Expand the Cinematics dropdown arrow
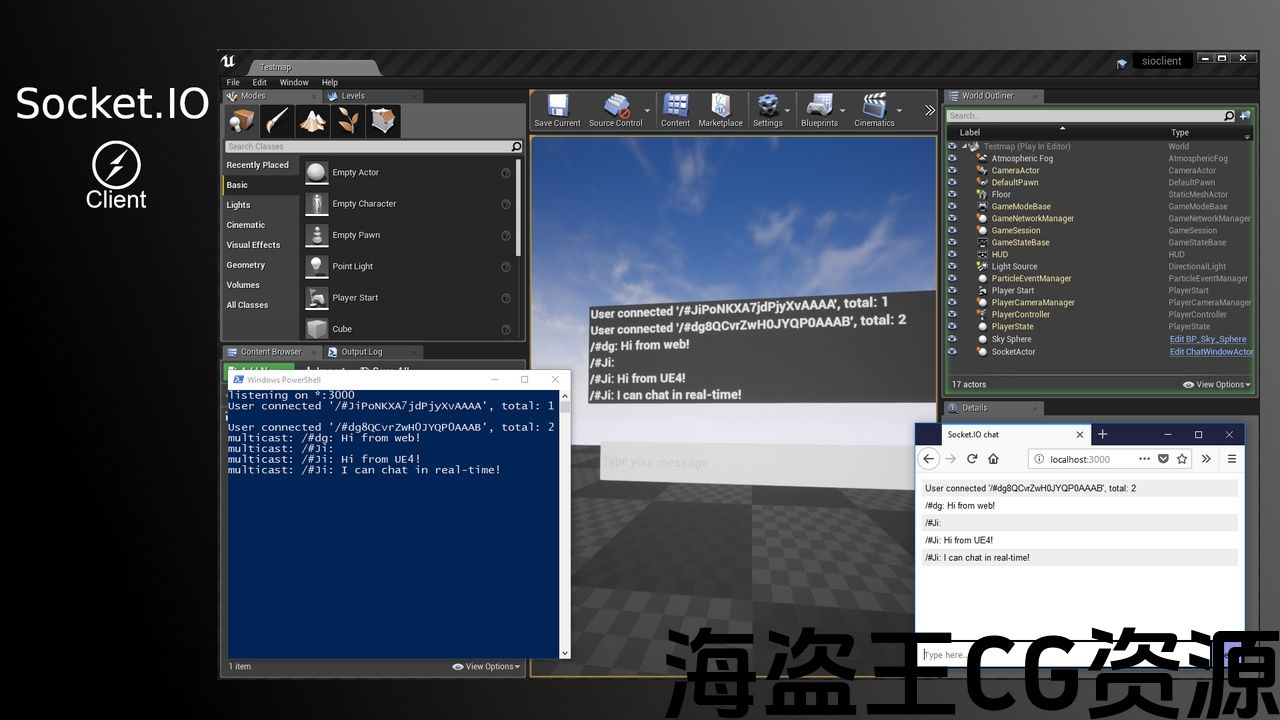 pyautogui.click(x=899, y=110)
